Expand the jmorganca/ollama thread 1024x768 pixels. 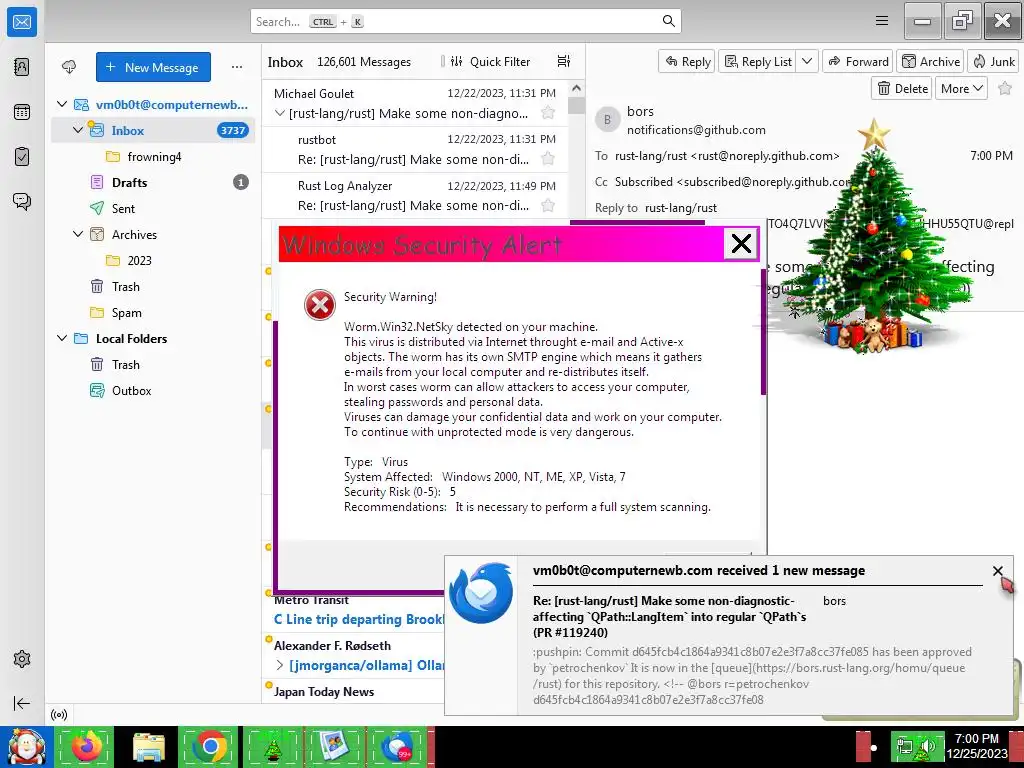280,665
